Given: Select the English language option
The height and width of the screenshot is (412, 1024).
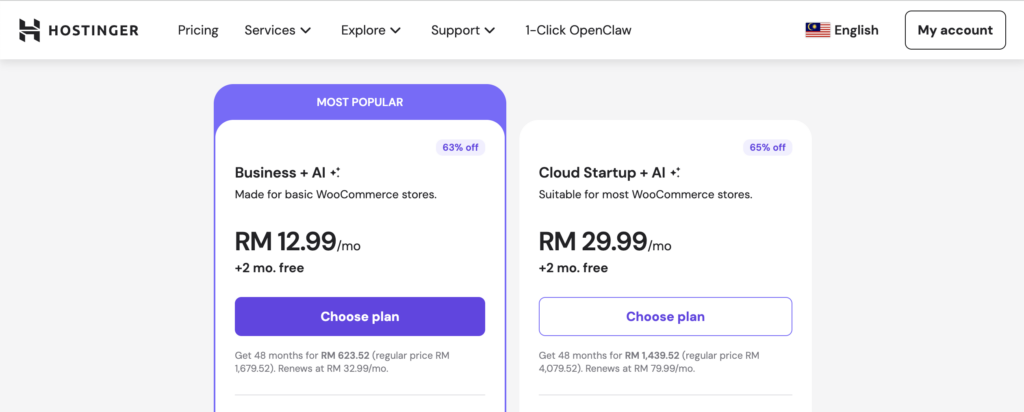Looking at the screenshot, I should 855,30.
